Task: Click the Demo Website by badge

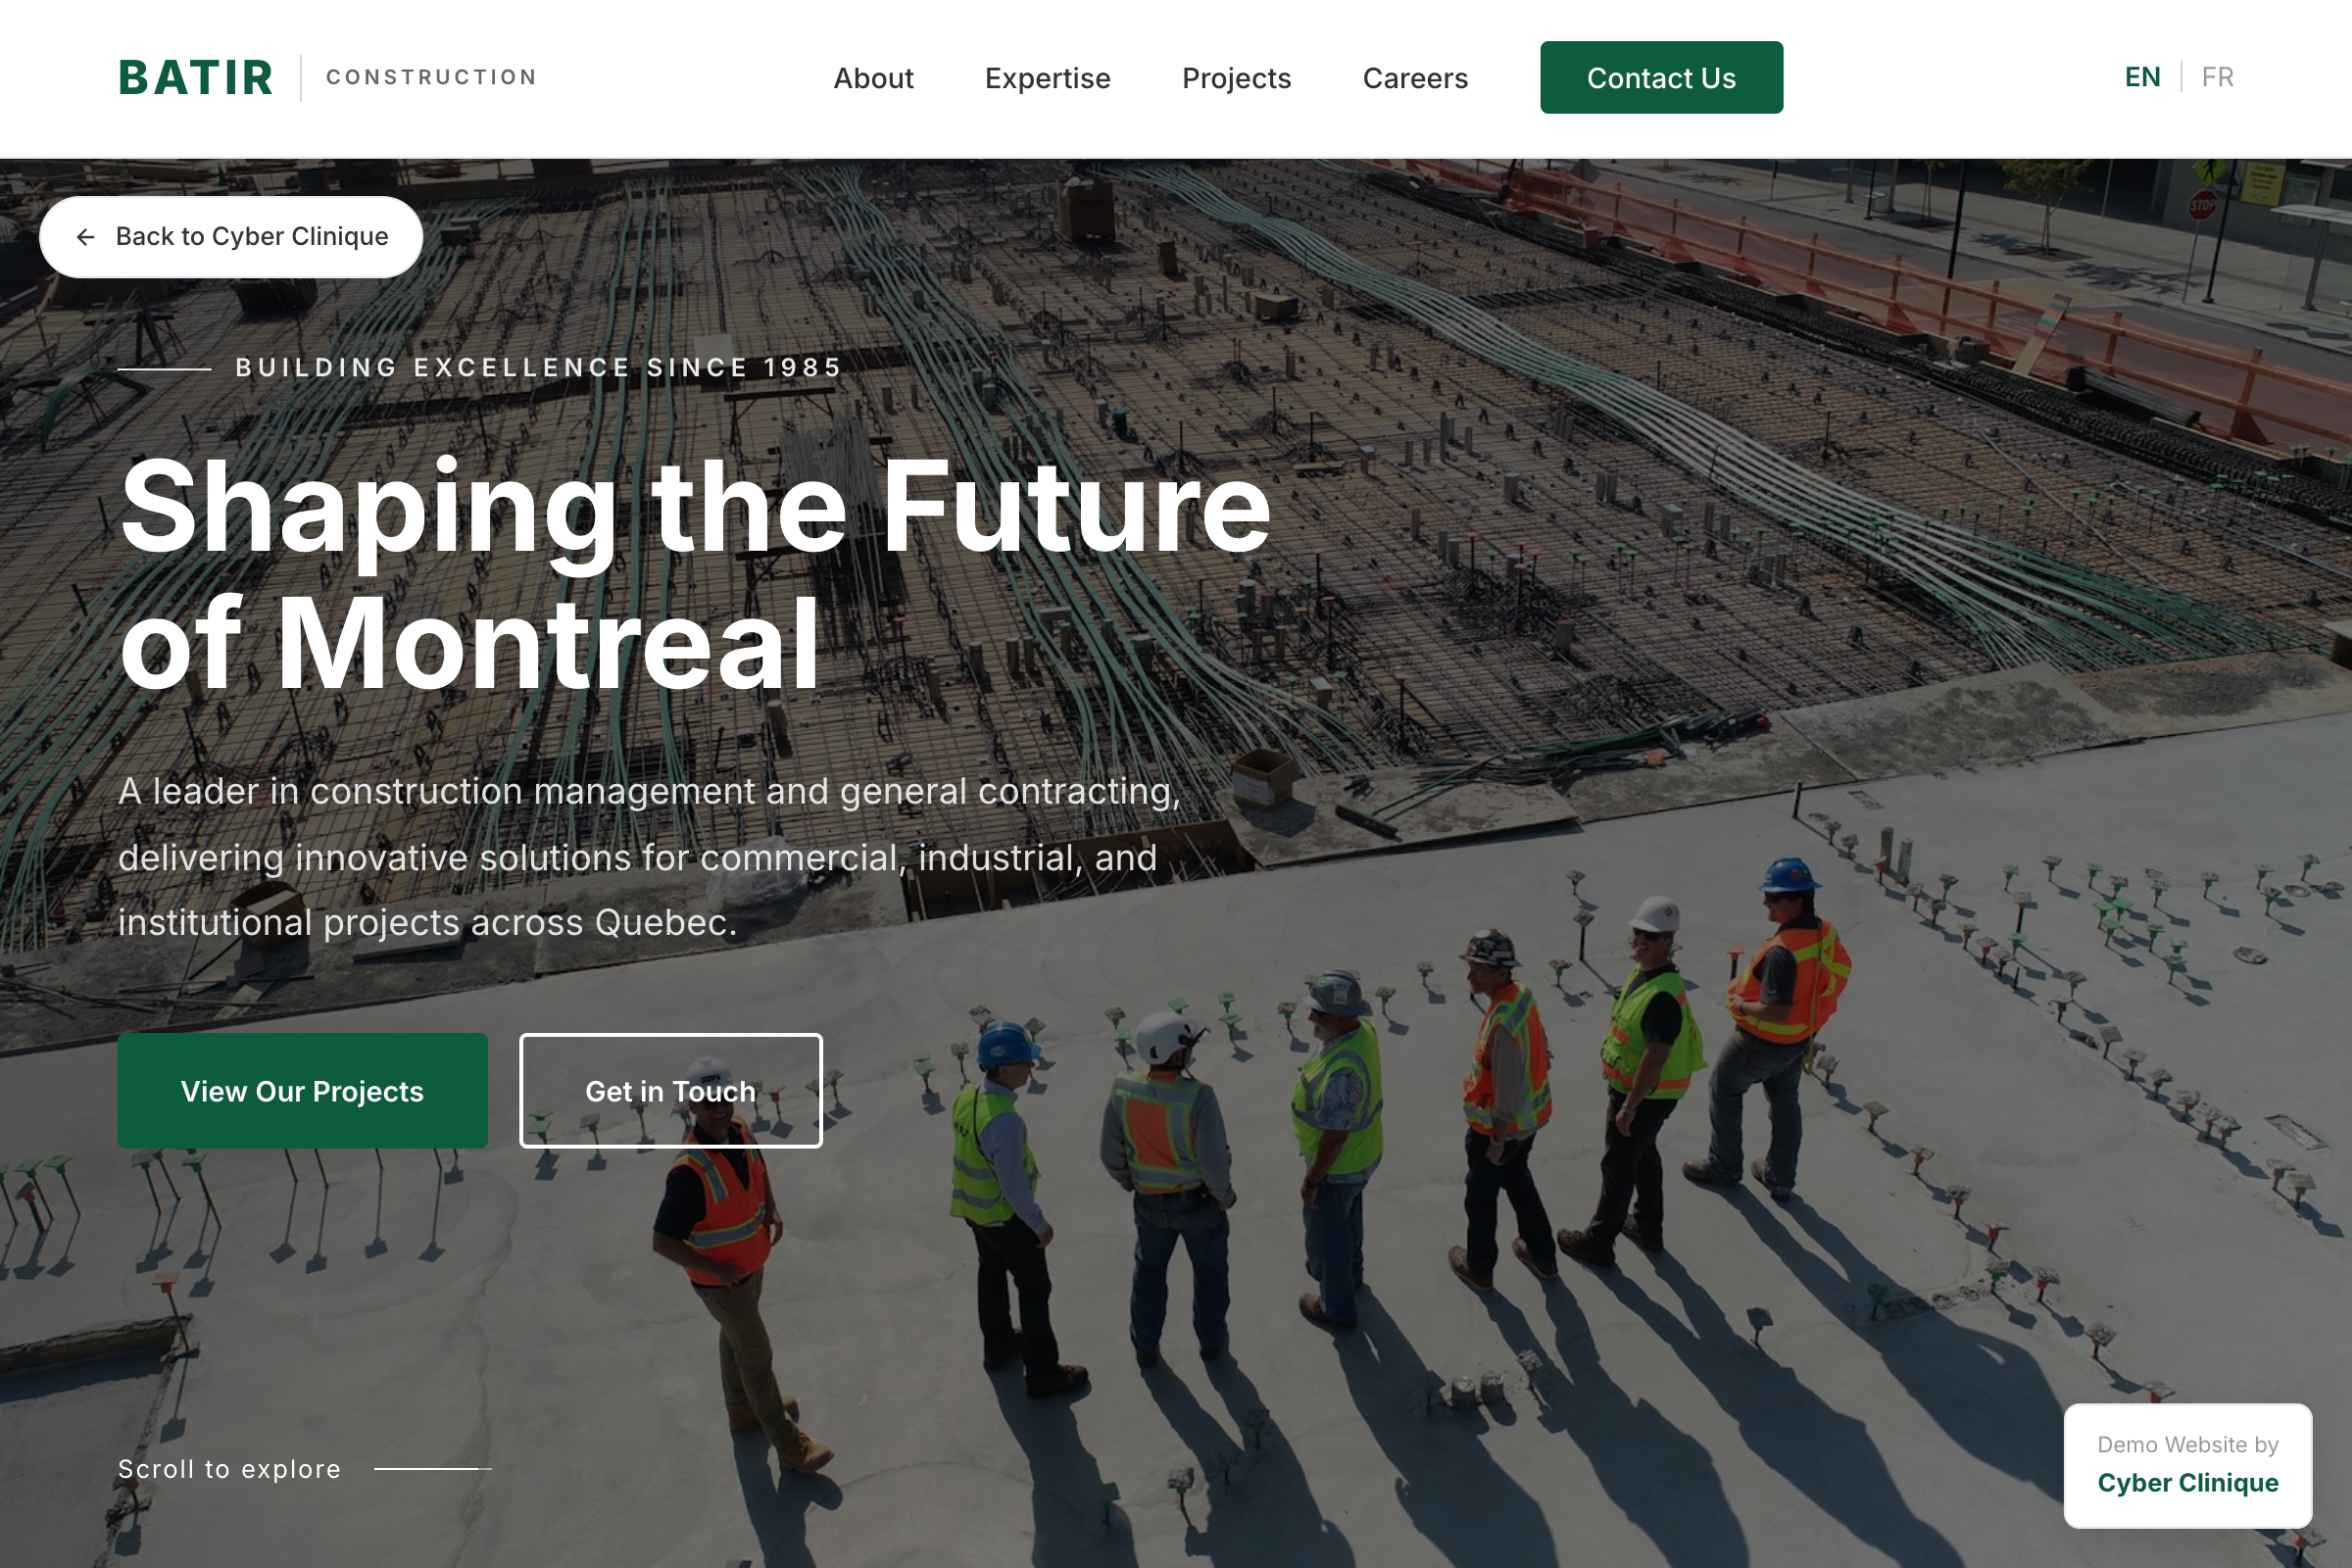Action: click(2187, 1465)
